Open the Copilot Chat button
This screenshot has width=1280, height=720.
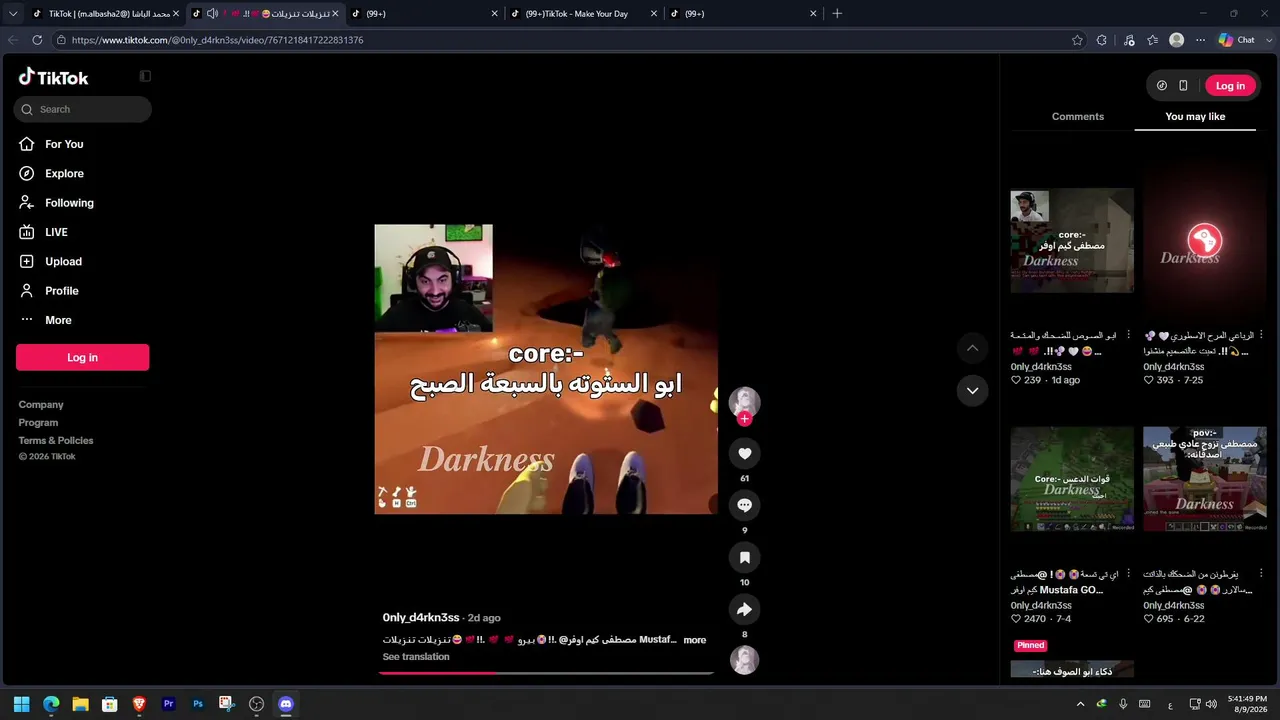tap(1237, 40)
